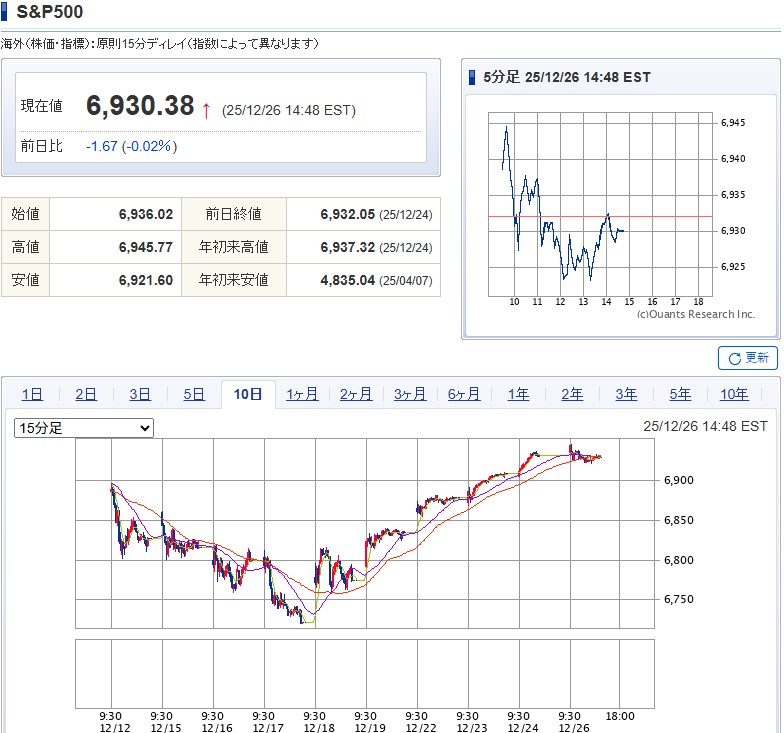
Task: Click the volume panel below the chart
Action: point(365,673)
